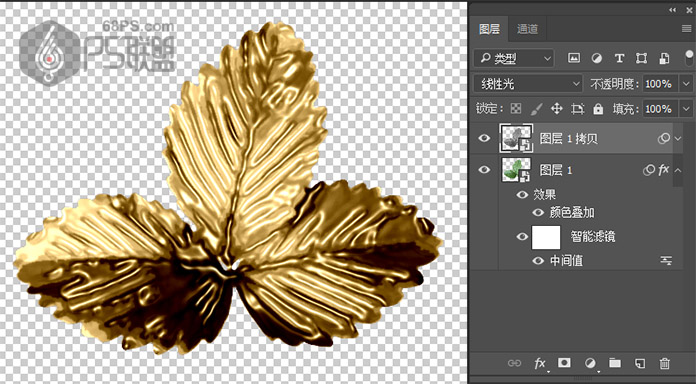Toggle visibility of 效果
Screen dimensions: 696x384
[x=522, y=194]
